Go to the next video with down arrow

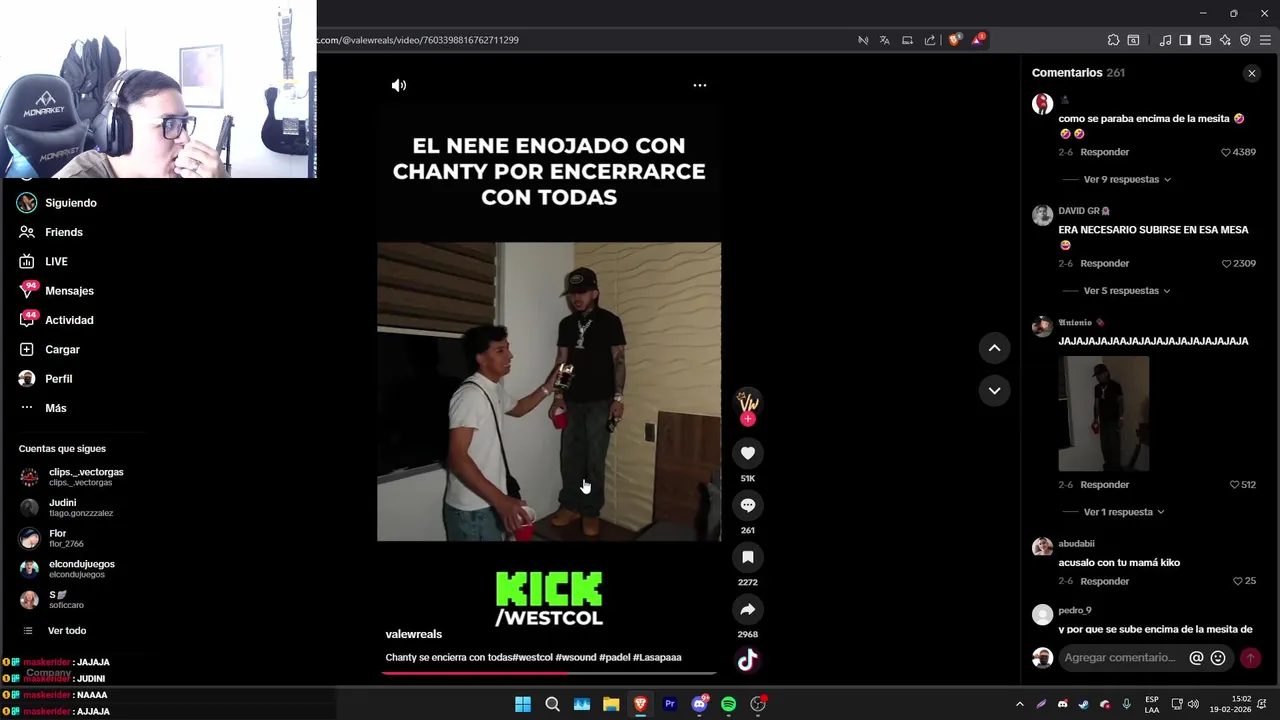click(994, 391)
